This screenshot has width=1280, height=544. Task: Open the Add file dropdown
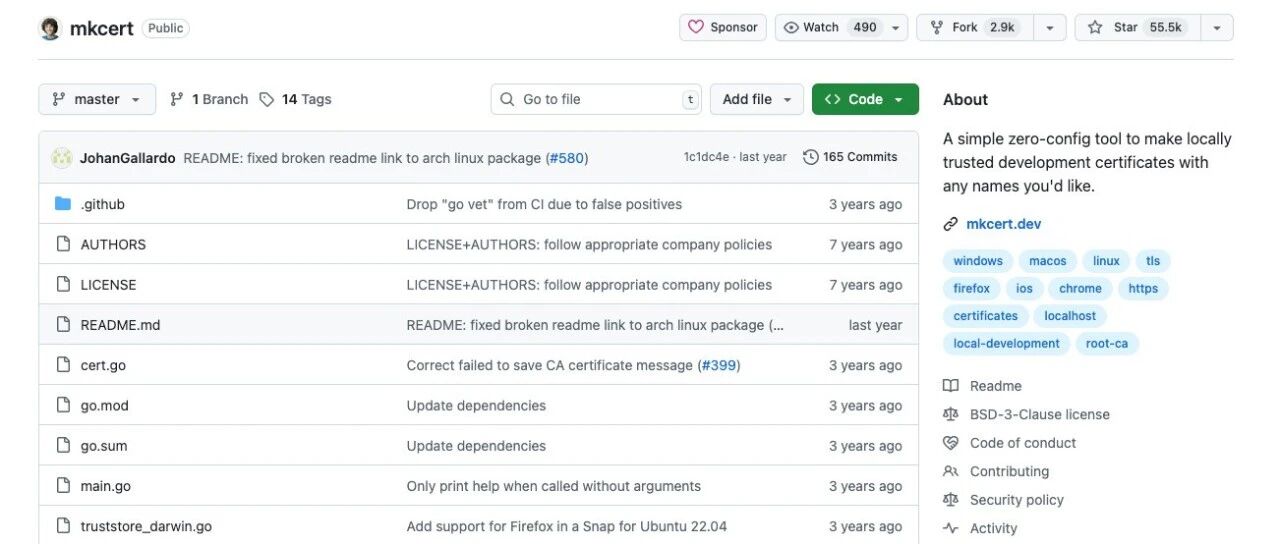[757, 99]
